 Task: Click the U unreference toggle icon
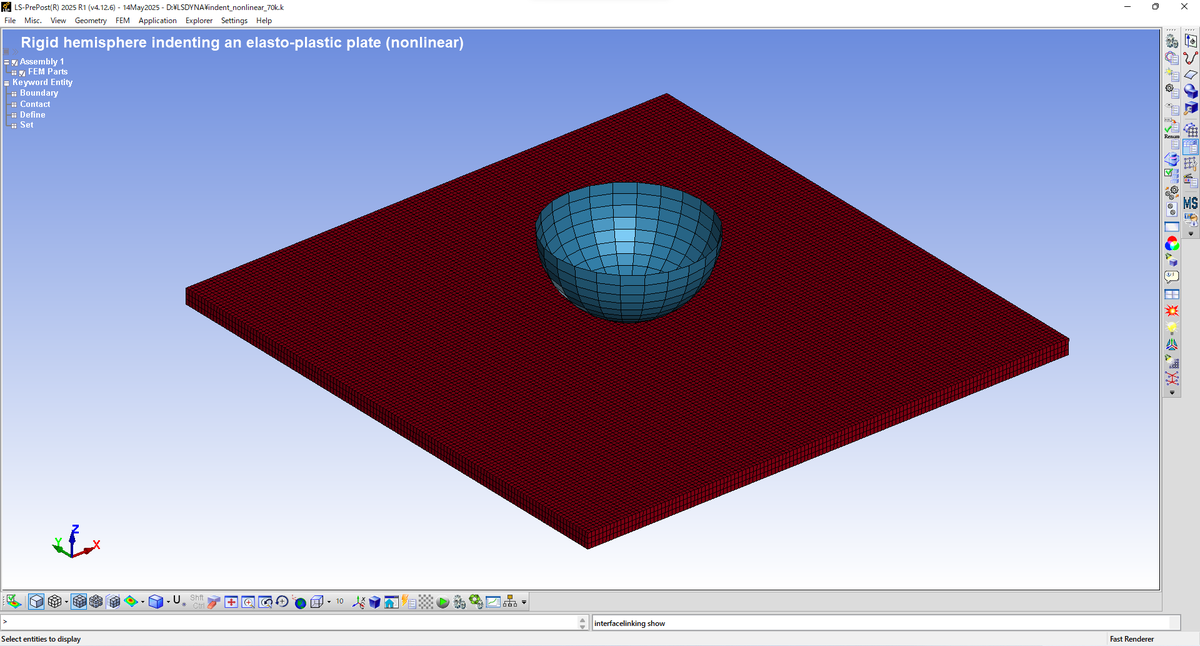(x=178, y=601)
